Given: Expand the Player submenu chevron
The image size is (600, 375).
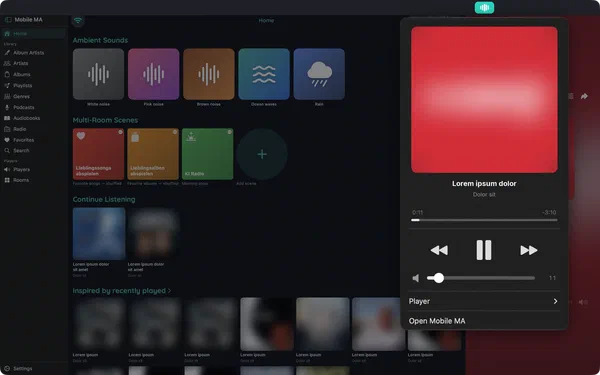Looking at the screenshot, I should (555, 302).
